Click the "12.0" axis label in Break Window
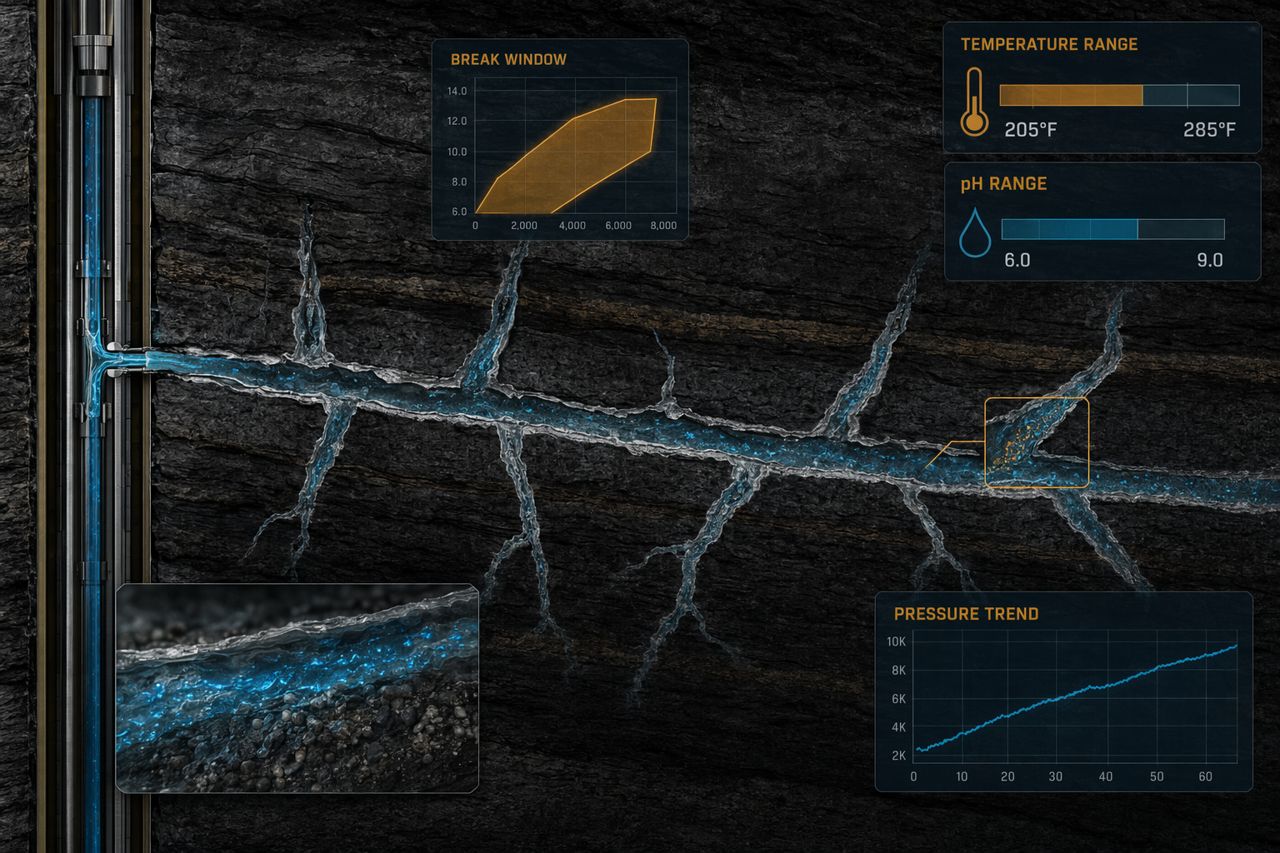The height and width of the screenshot is (853, 1280). click(x=457, y=121)
